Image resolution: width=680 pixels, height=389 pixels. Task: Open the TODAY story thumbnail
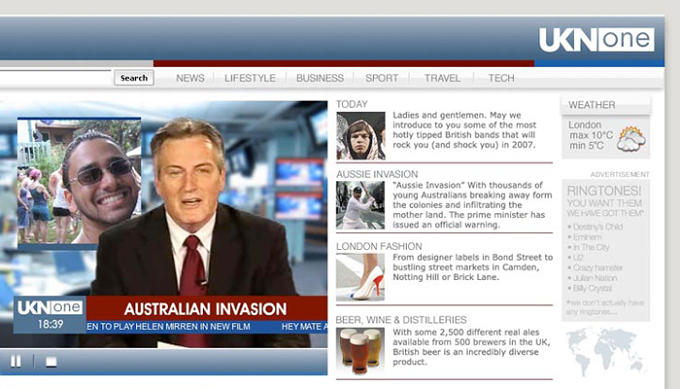tap(361, 136)
